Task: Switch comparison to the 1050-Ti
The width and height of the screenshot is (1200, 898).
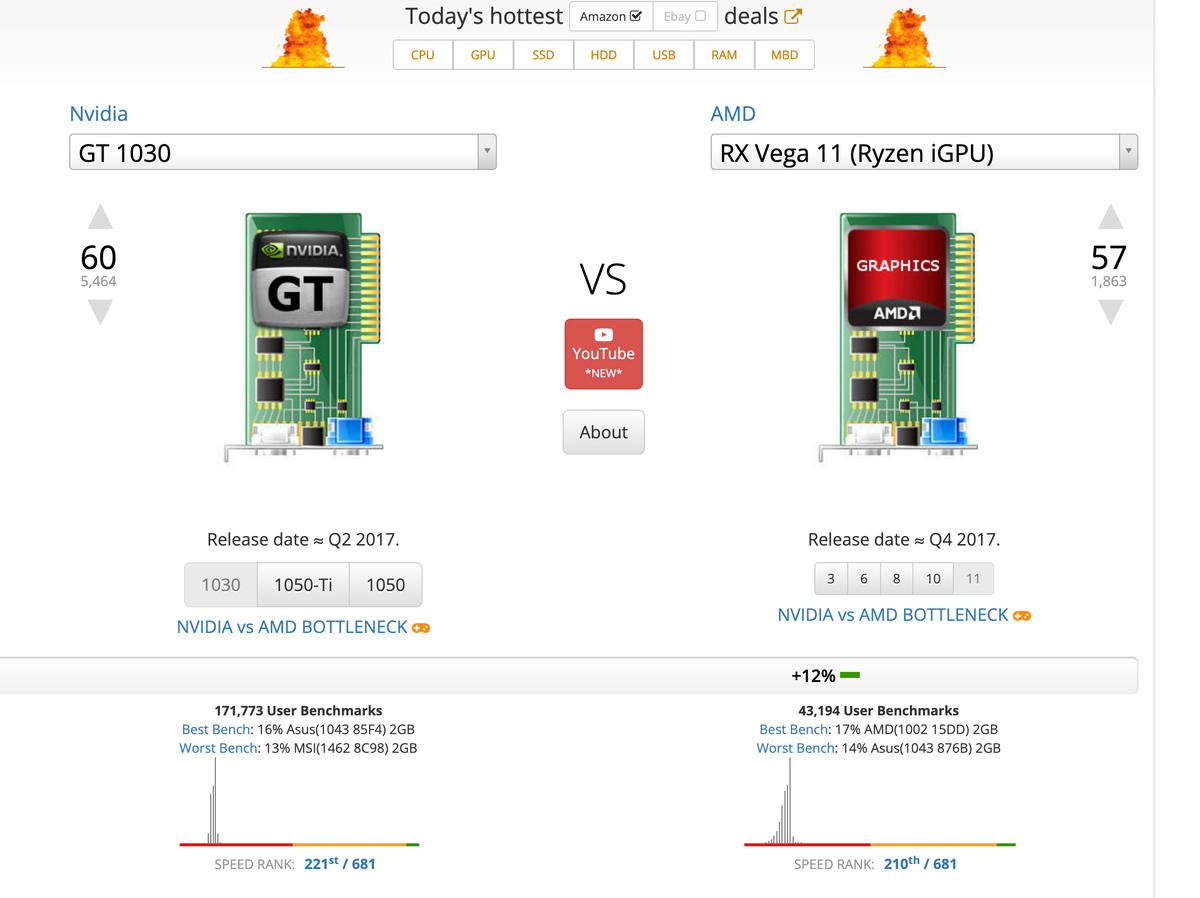Action: tap(303, 585)
